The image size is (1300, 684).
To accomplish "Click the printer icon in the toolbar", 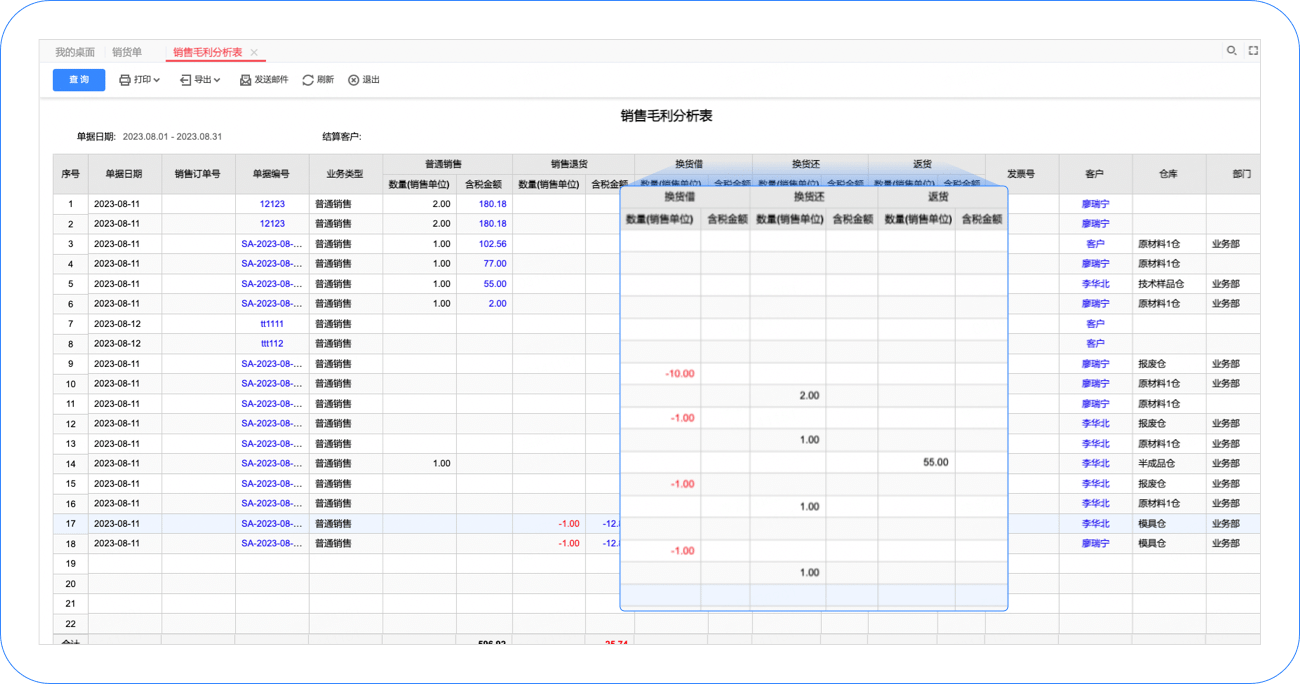I will click(x=125, y=80).
